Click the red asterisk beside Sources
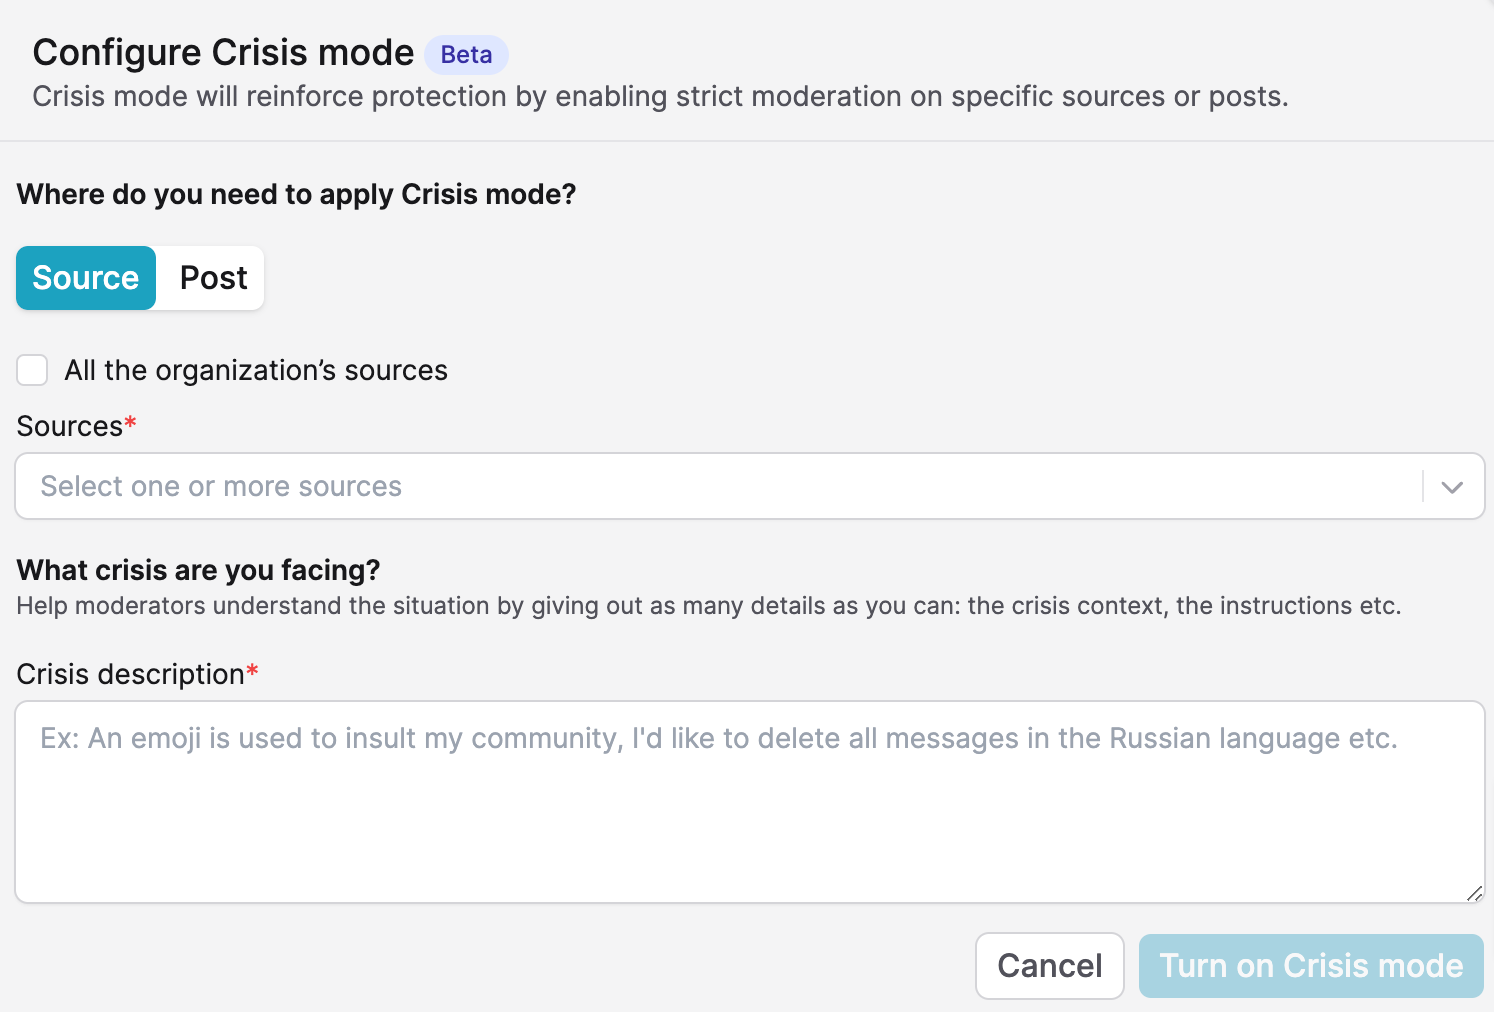1494x1012 pixels. click(x=130, y=422)
